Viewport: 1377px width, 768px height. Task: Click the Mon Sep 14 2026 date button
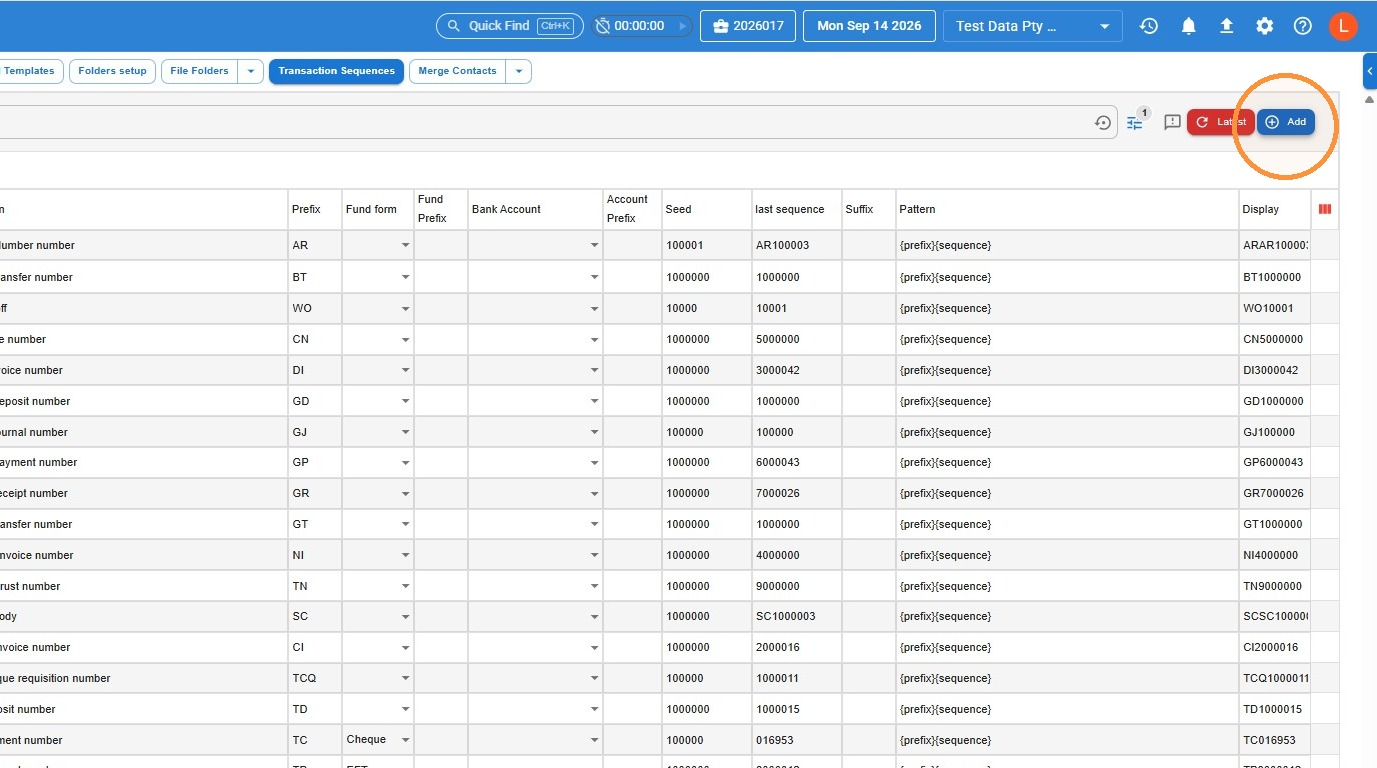(x=869, y=26)
